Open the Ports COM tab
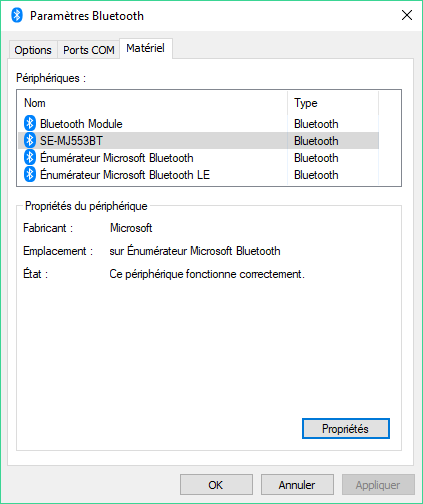Image resolution: width=423 pixels, height=504 pixels. click(x=89, y=50)
